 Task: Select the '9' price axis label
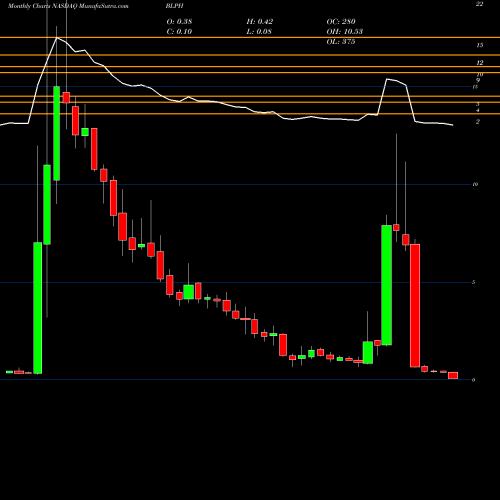[478, 80]
